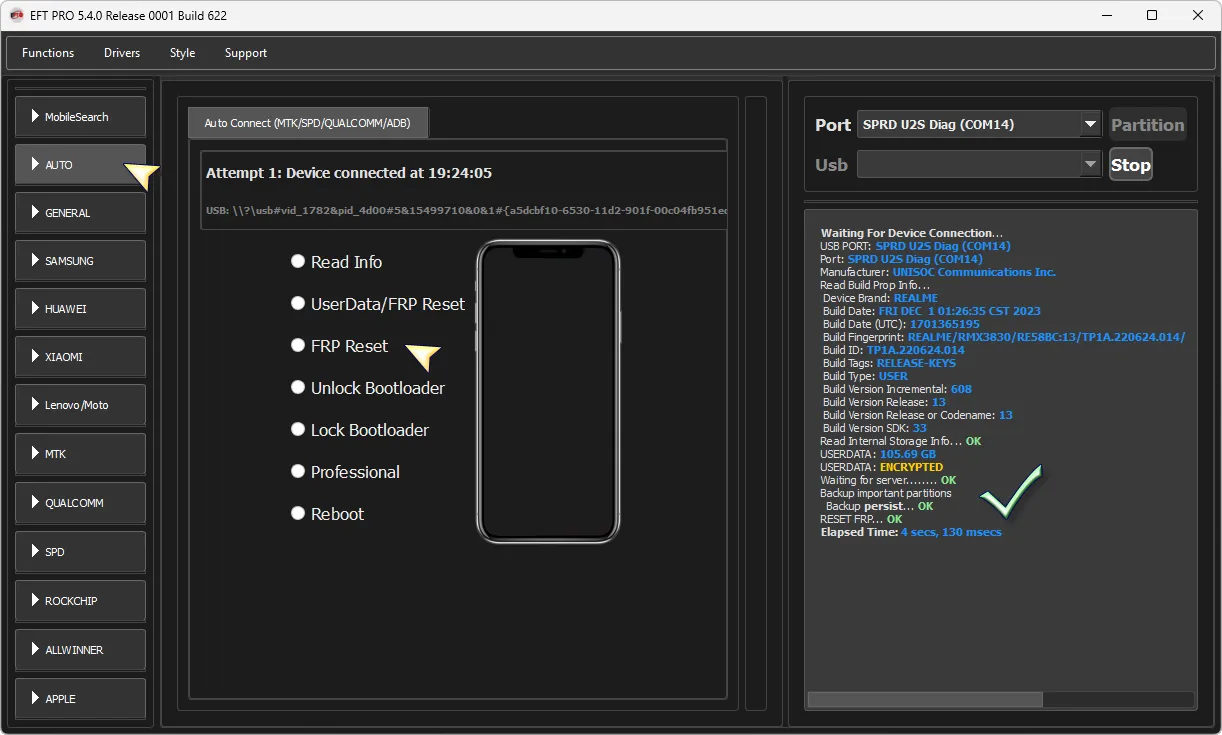Select the FRP Reset radio option
Viewport: 1222px width, 735px height.
298,345
